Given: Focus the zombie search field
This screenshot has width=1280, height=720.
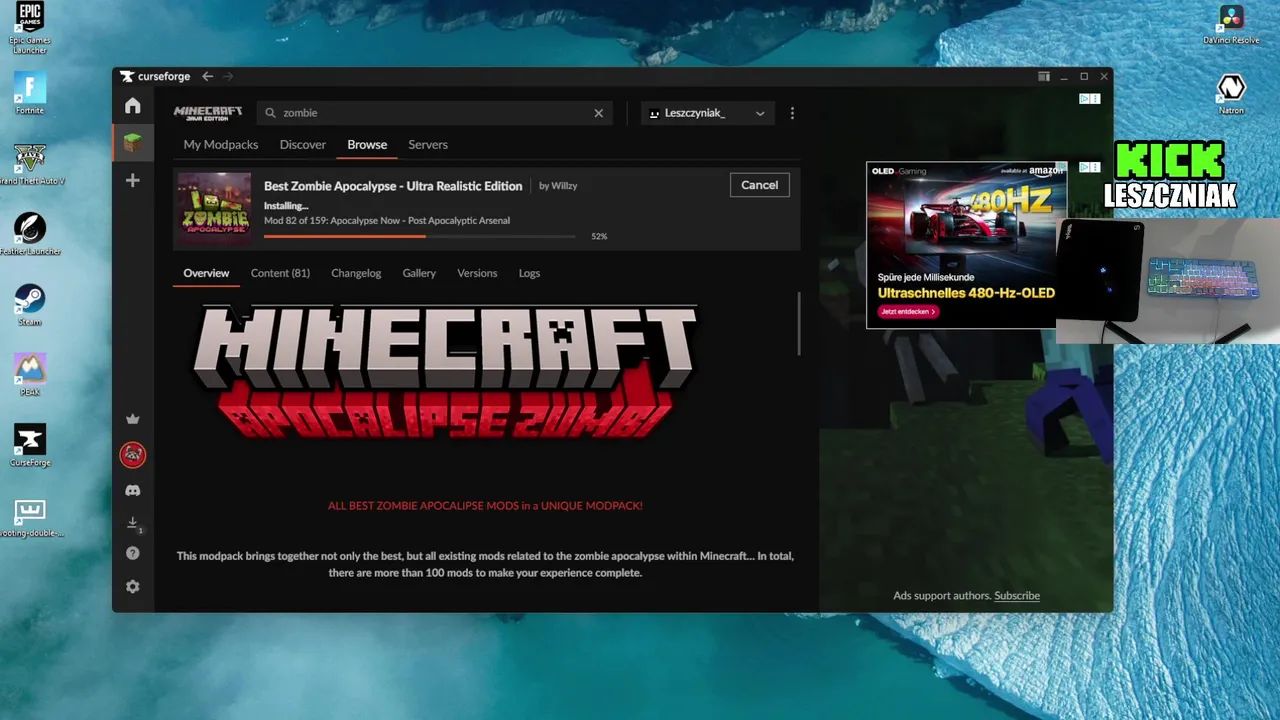Looking at the screenshot, I should tap(435, 113).
